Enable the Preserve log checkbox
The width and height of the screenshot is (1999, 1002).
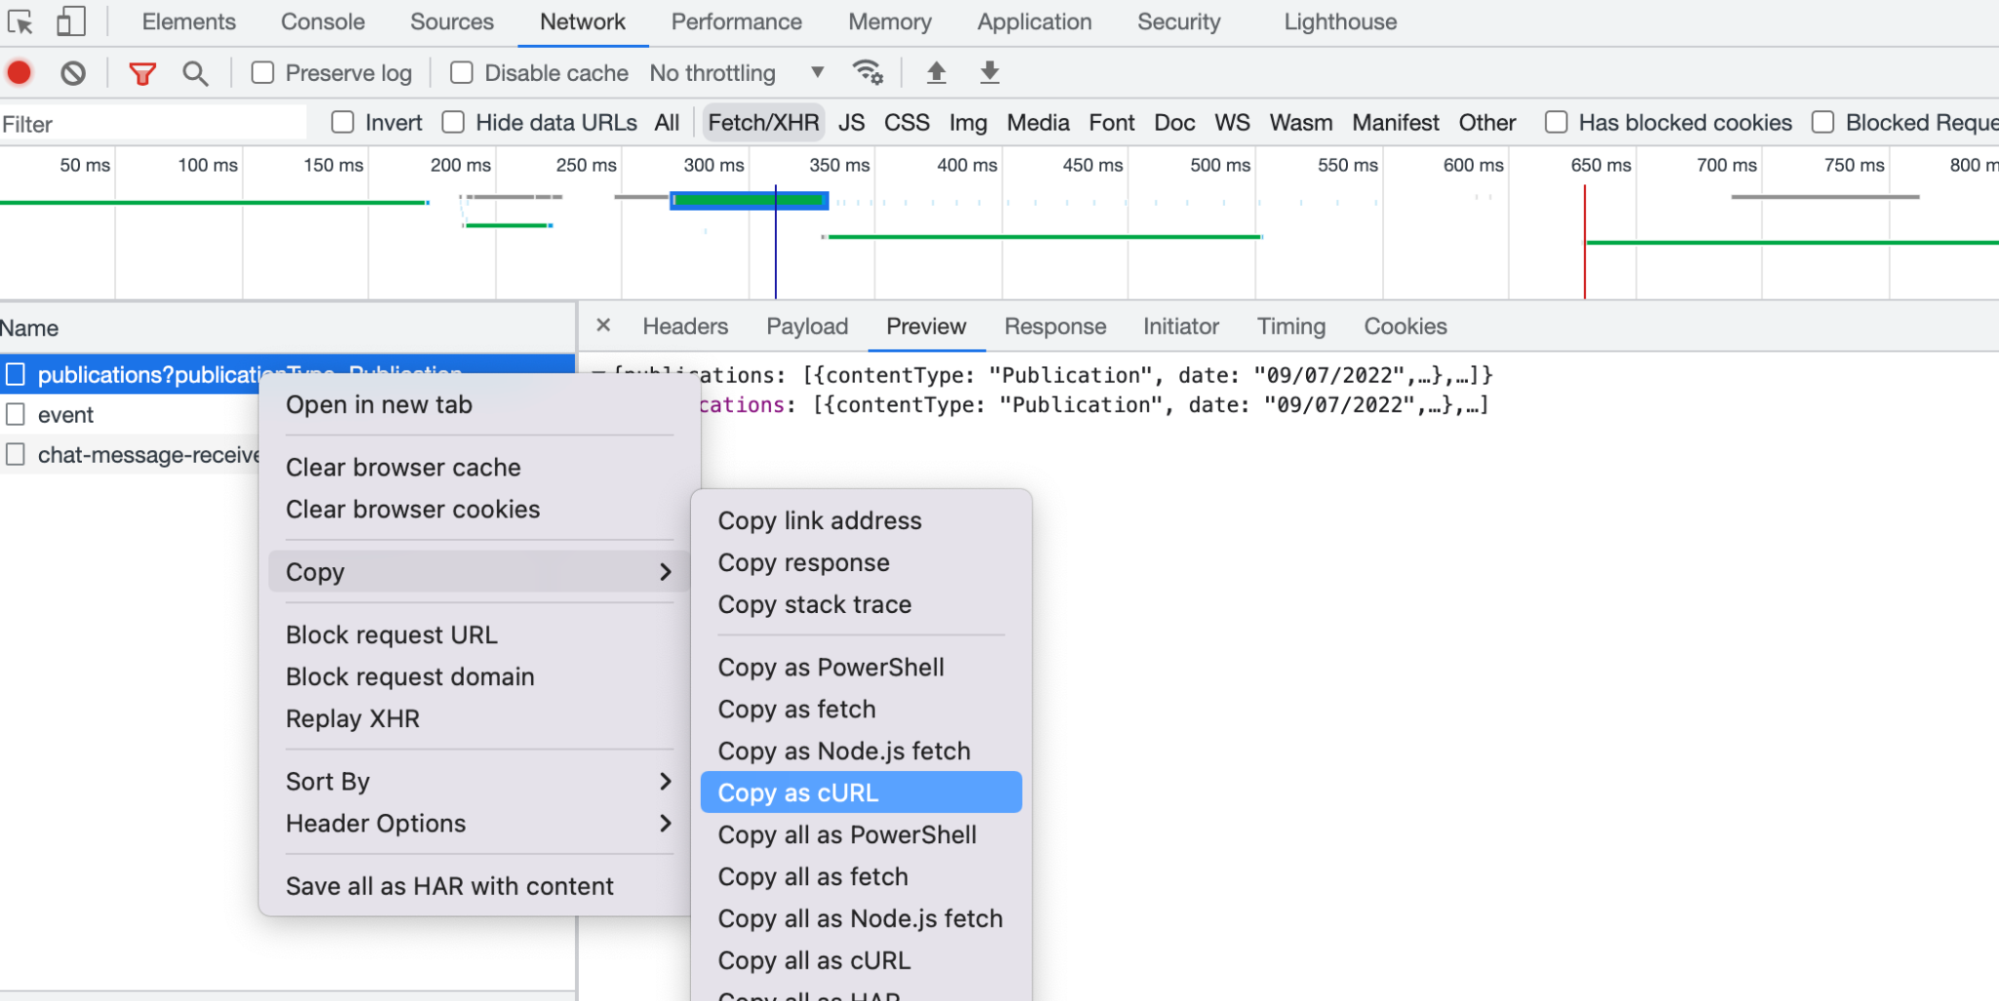263,72
